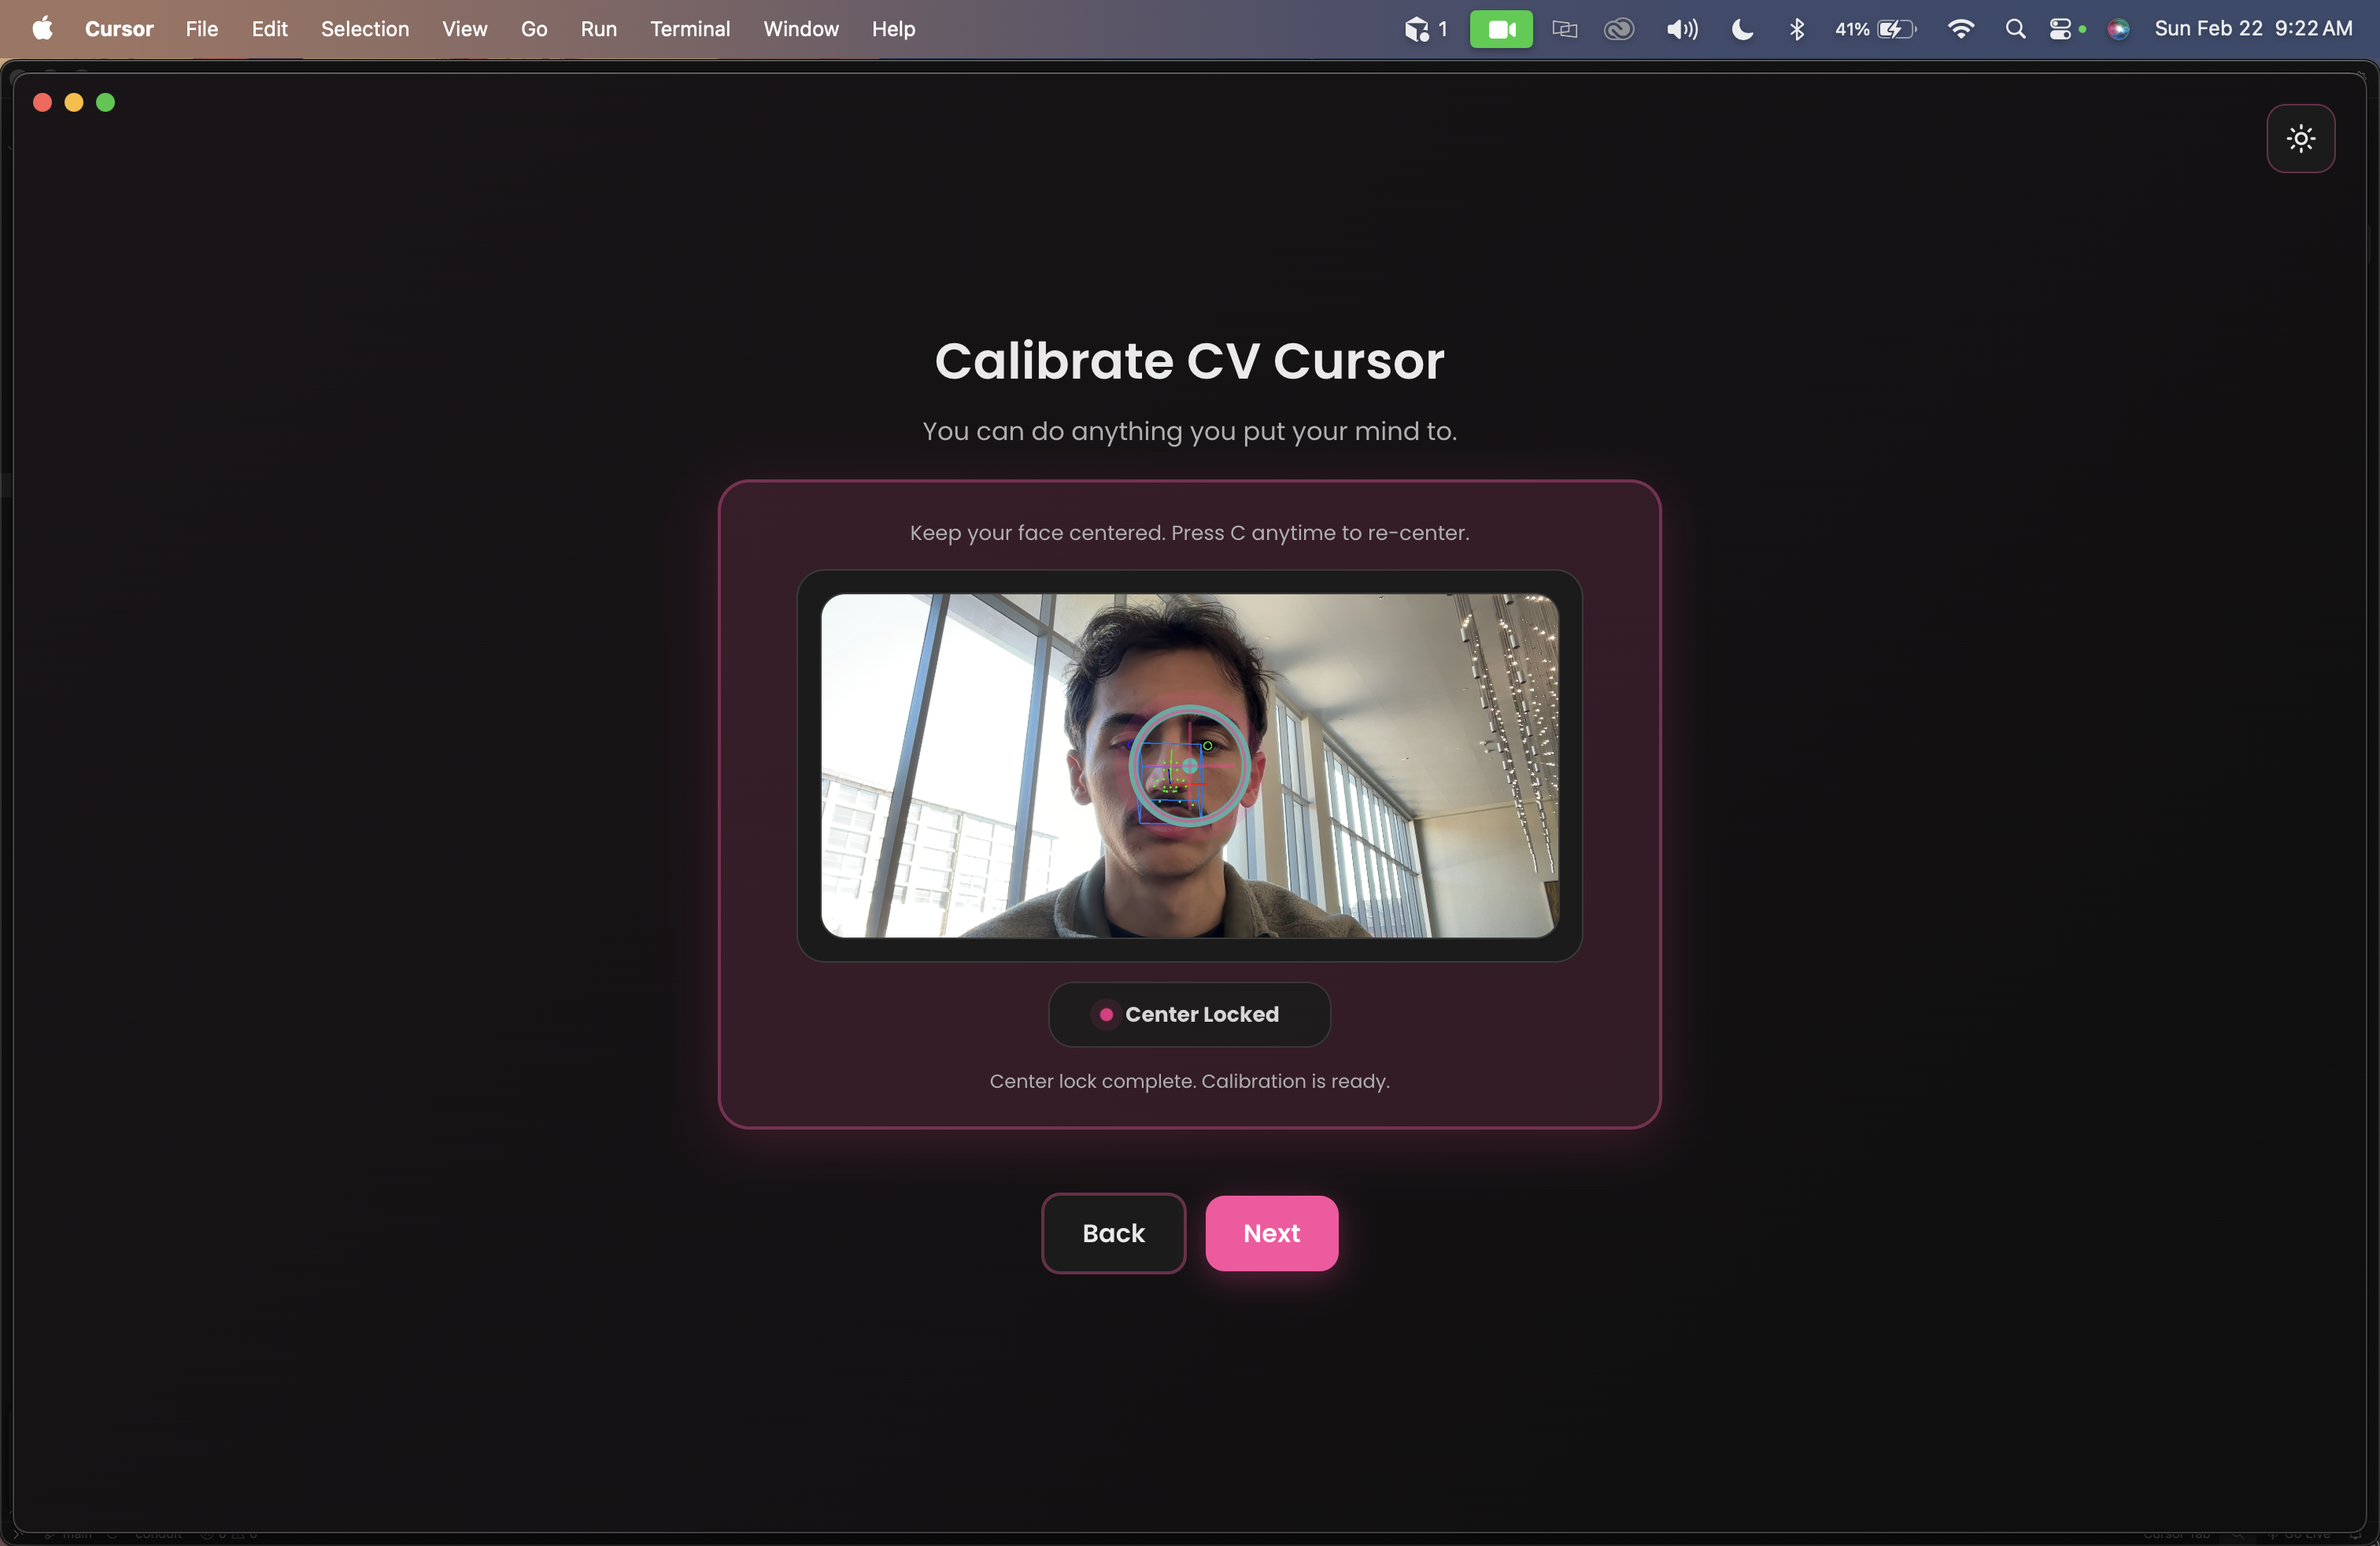Screen dimensions: 2380x1546
Task: Click the Center Locked status pill
Action: pyautogui.click(x=1189, y=1014)
